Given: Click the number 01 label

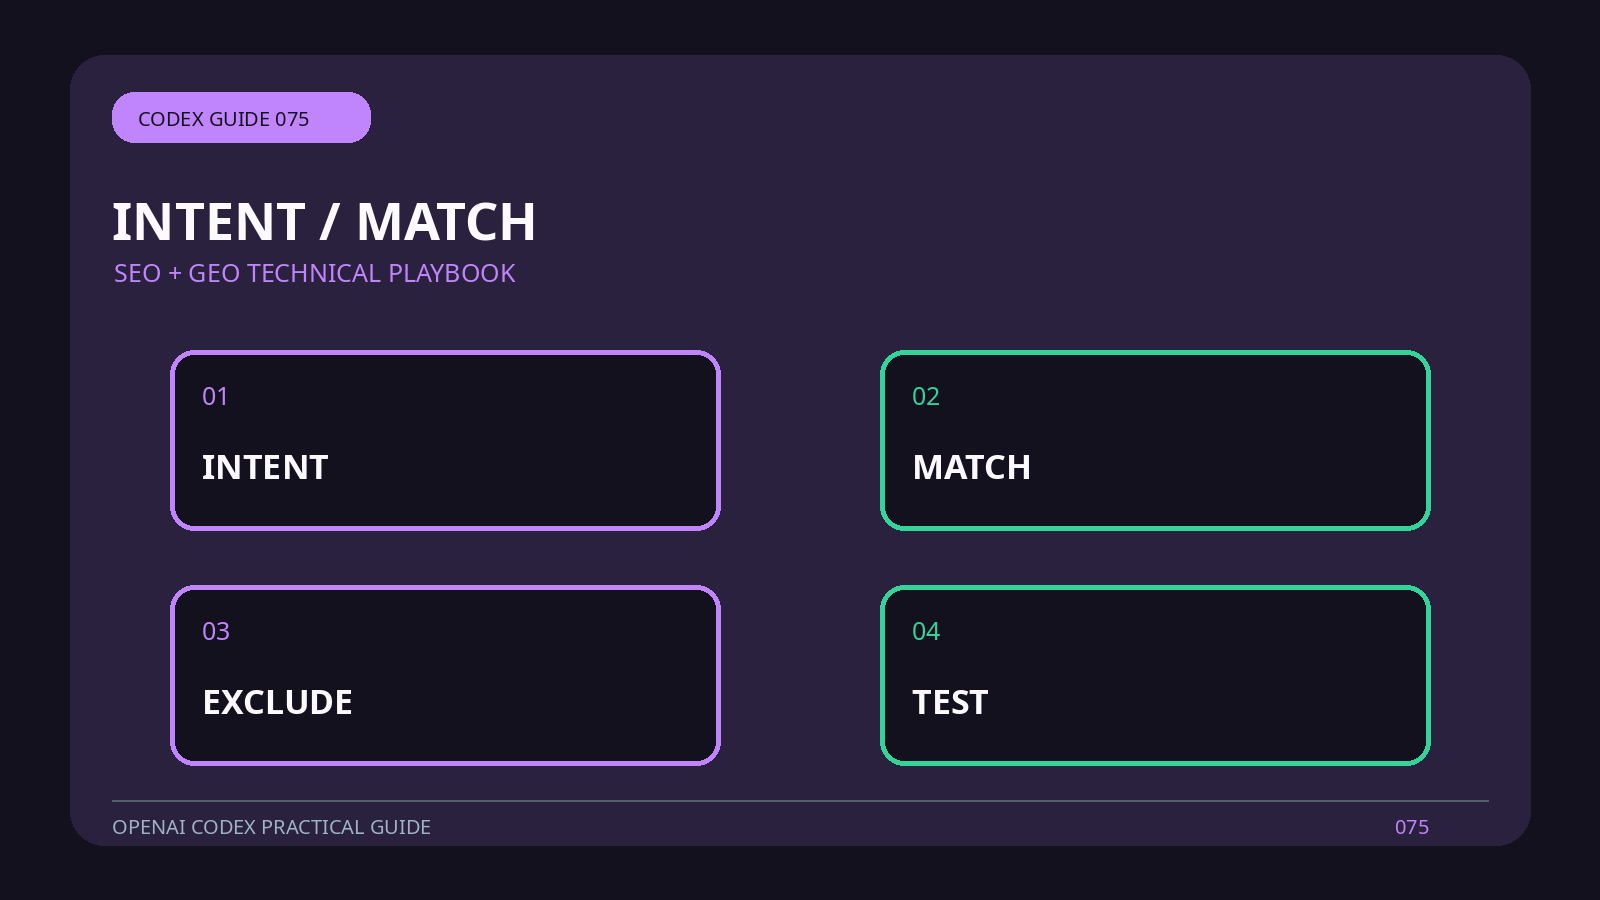Looking at the screenshot, I should point(215,397).
